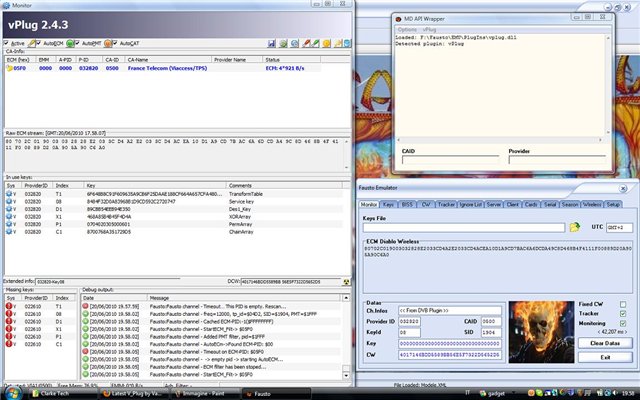Open the Tracker tab
The width and height of the screenshot is (640, 400).
point(446,204)
